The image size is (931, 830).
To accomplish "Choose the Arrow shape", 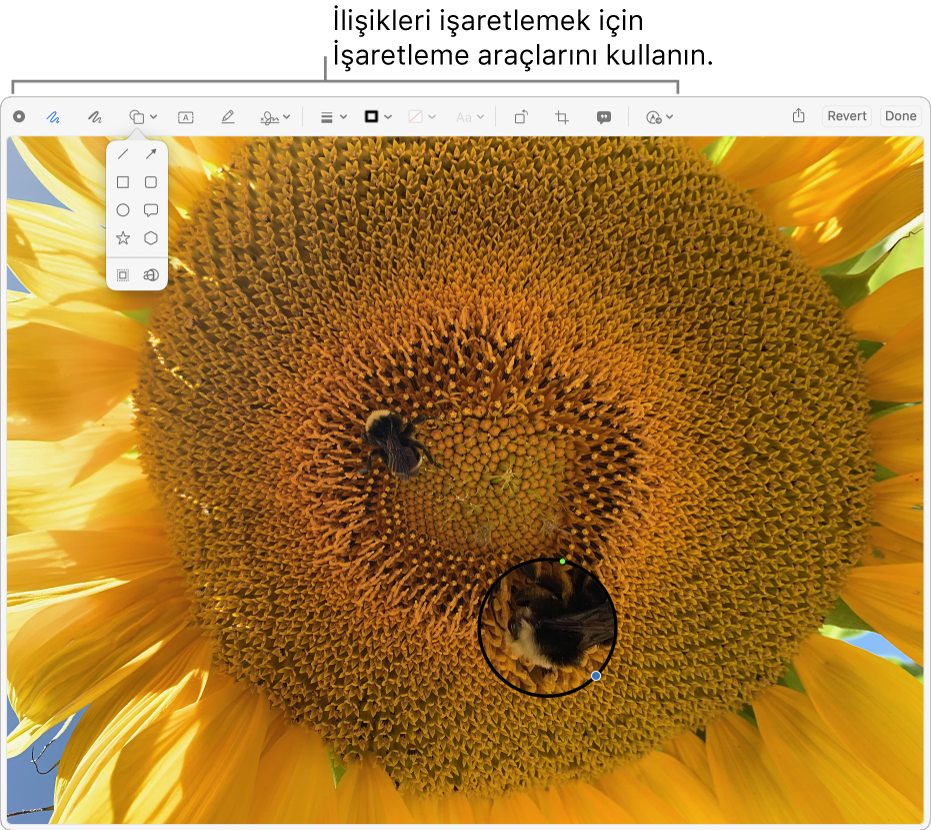I will [151, 154].
